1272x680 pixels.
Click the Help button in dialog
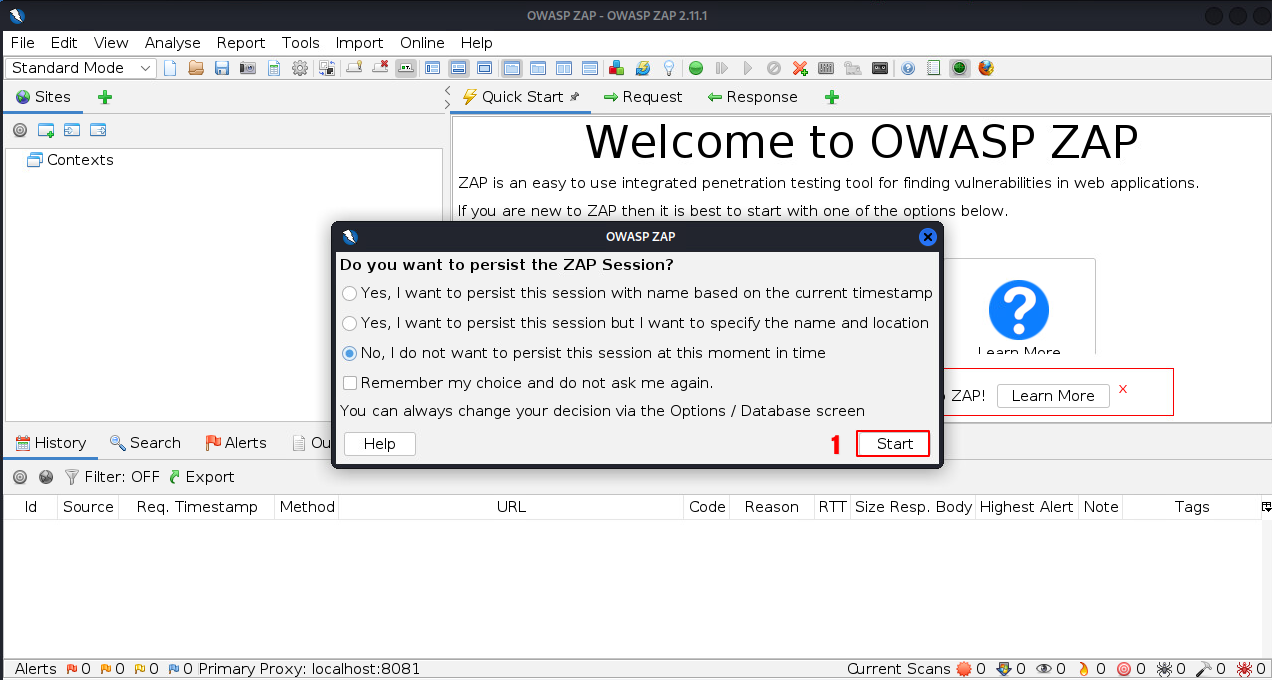pos(379,444)
